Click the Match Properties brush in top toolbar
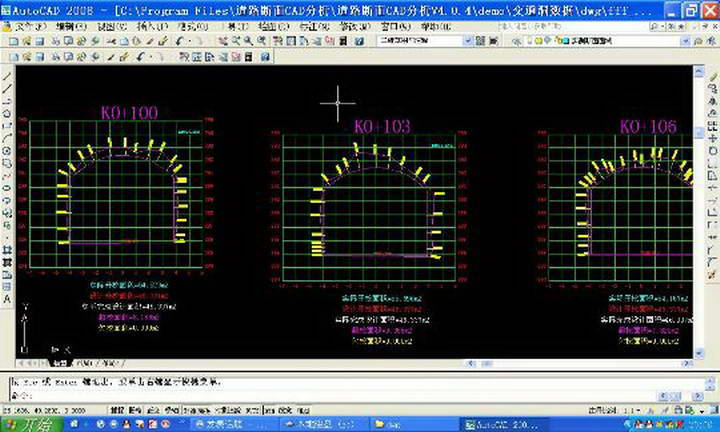The width and height of the screenshot is (720, 432). click(x=151, y=41)
